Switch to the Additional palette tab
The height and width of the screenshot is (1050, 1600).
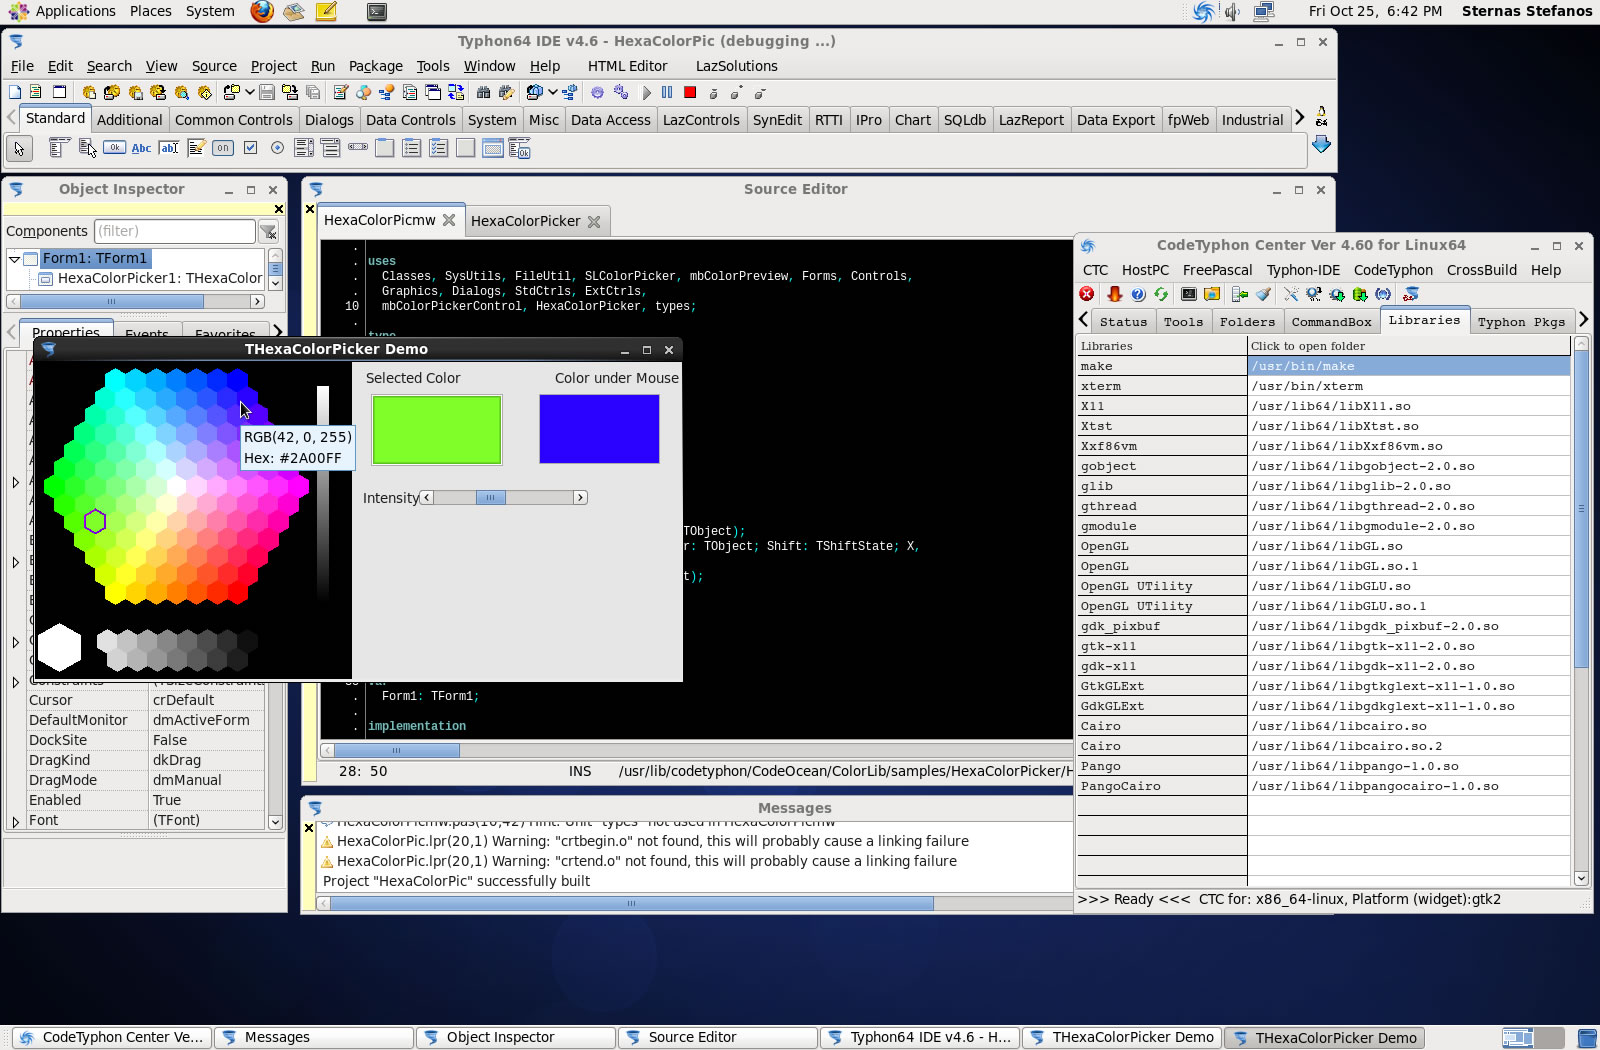129,120
